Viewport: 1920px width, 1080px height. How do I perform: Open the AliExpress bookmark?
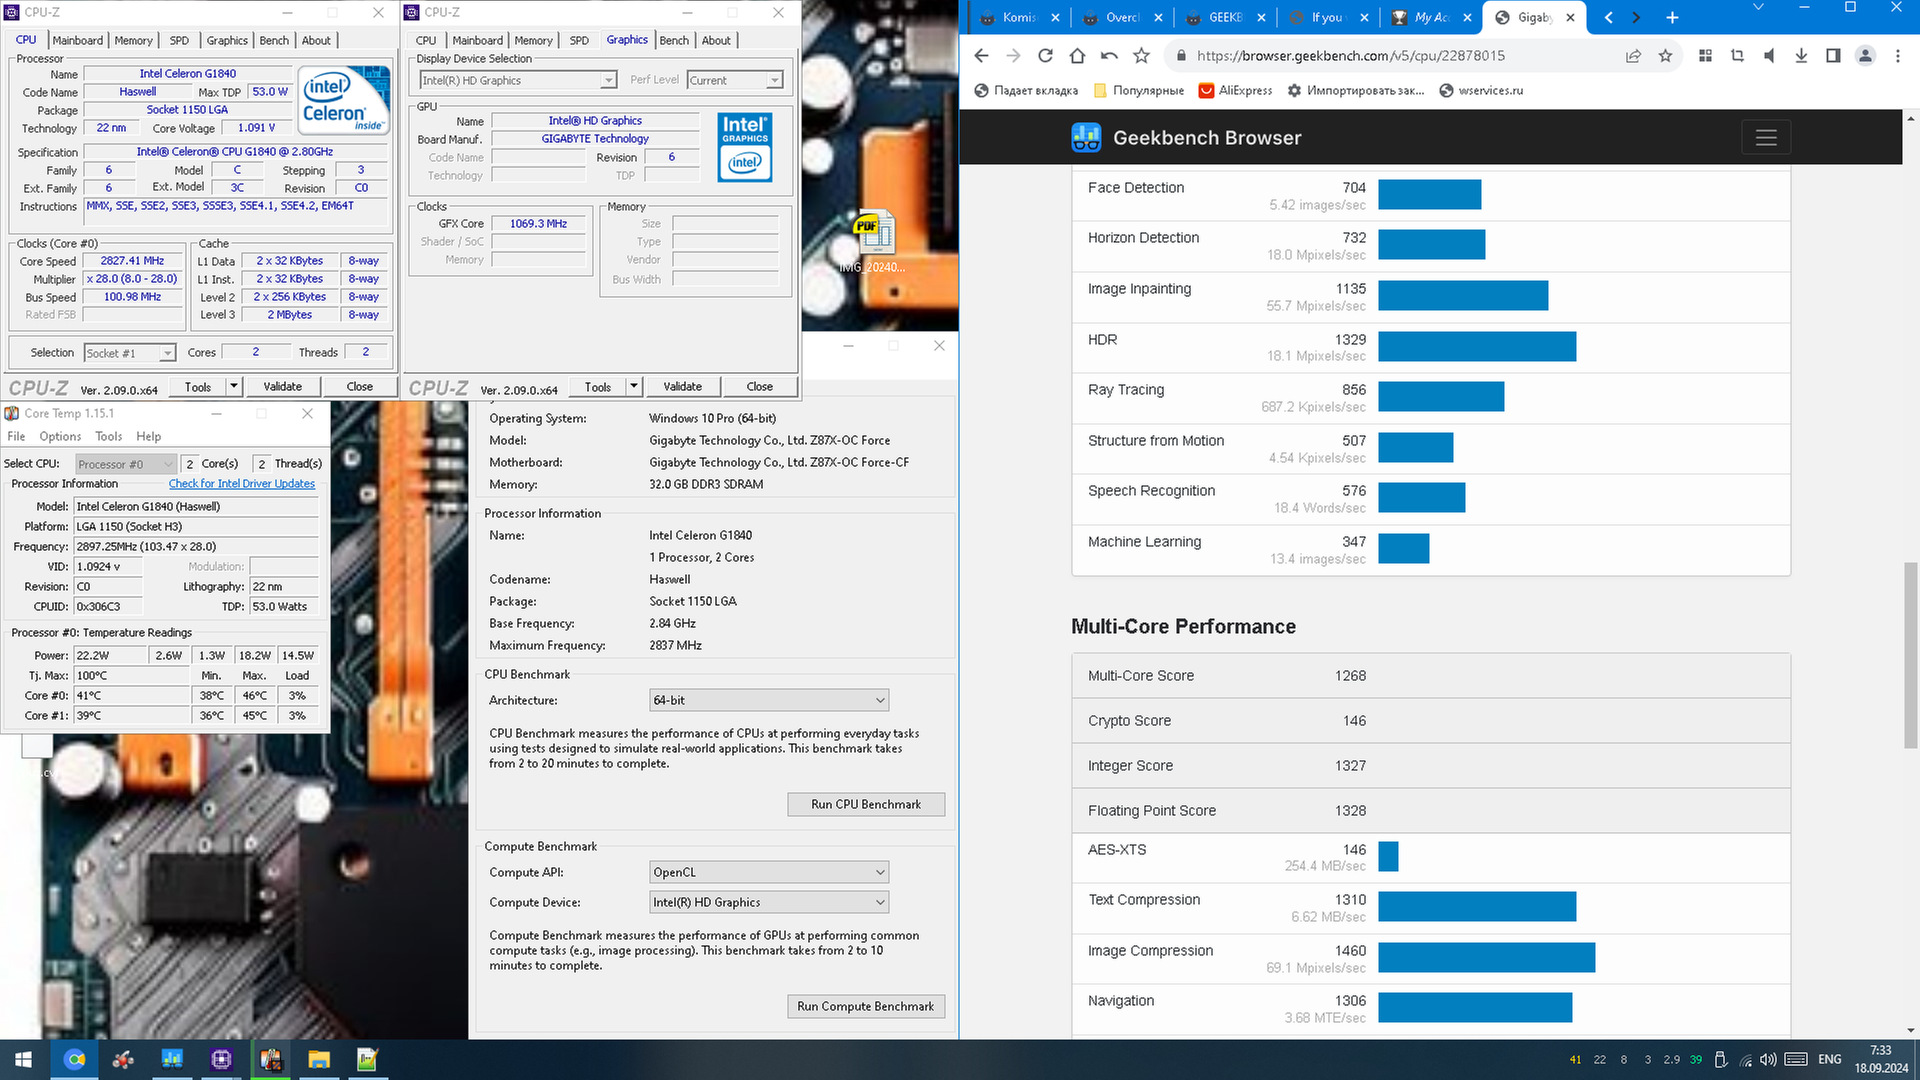1235,90
